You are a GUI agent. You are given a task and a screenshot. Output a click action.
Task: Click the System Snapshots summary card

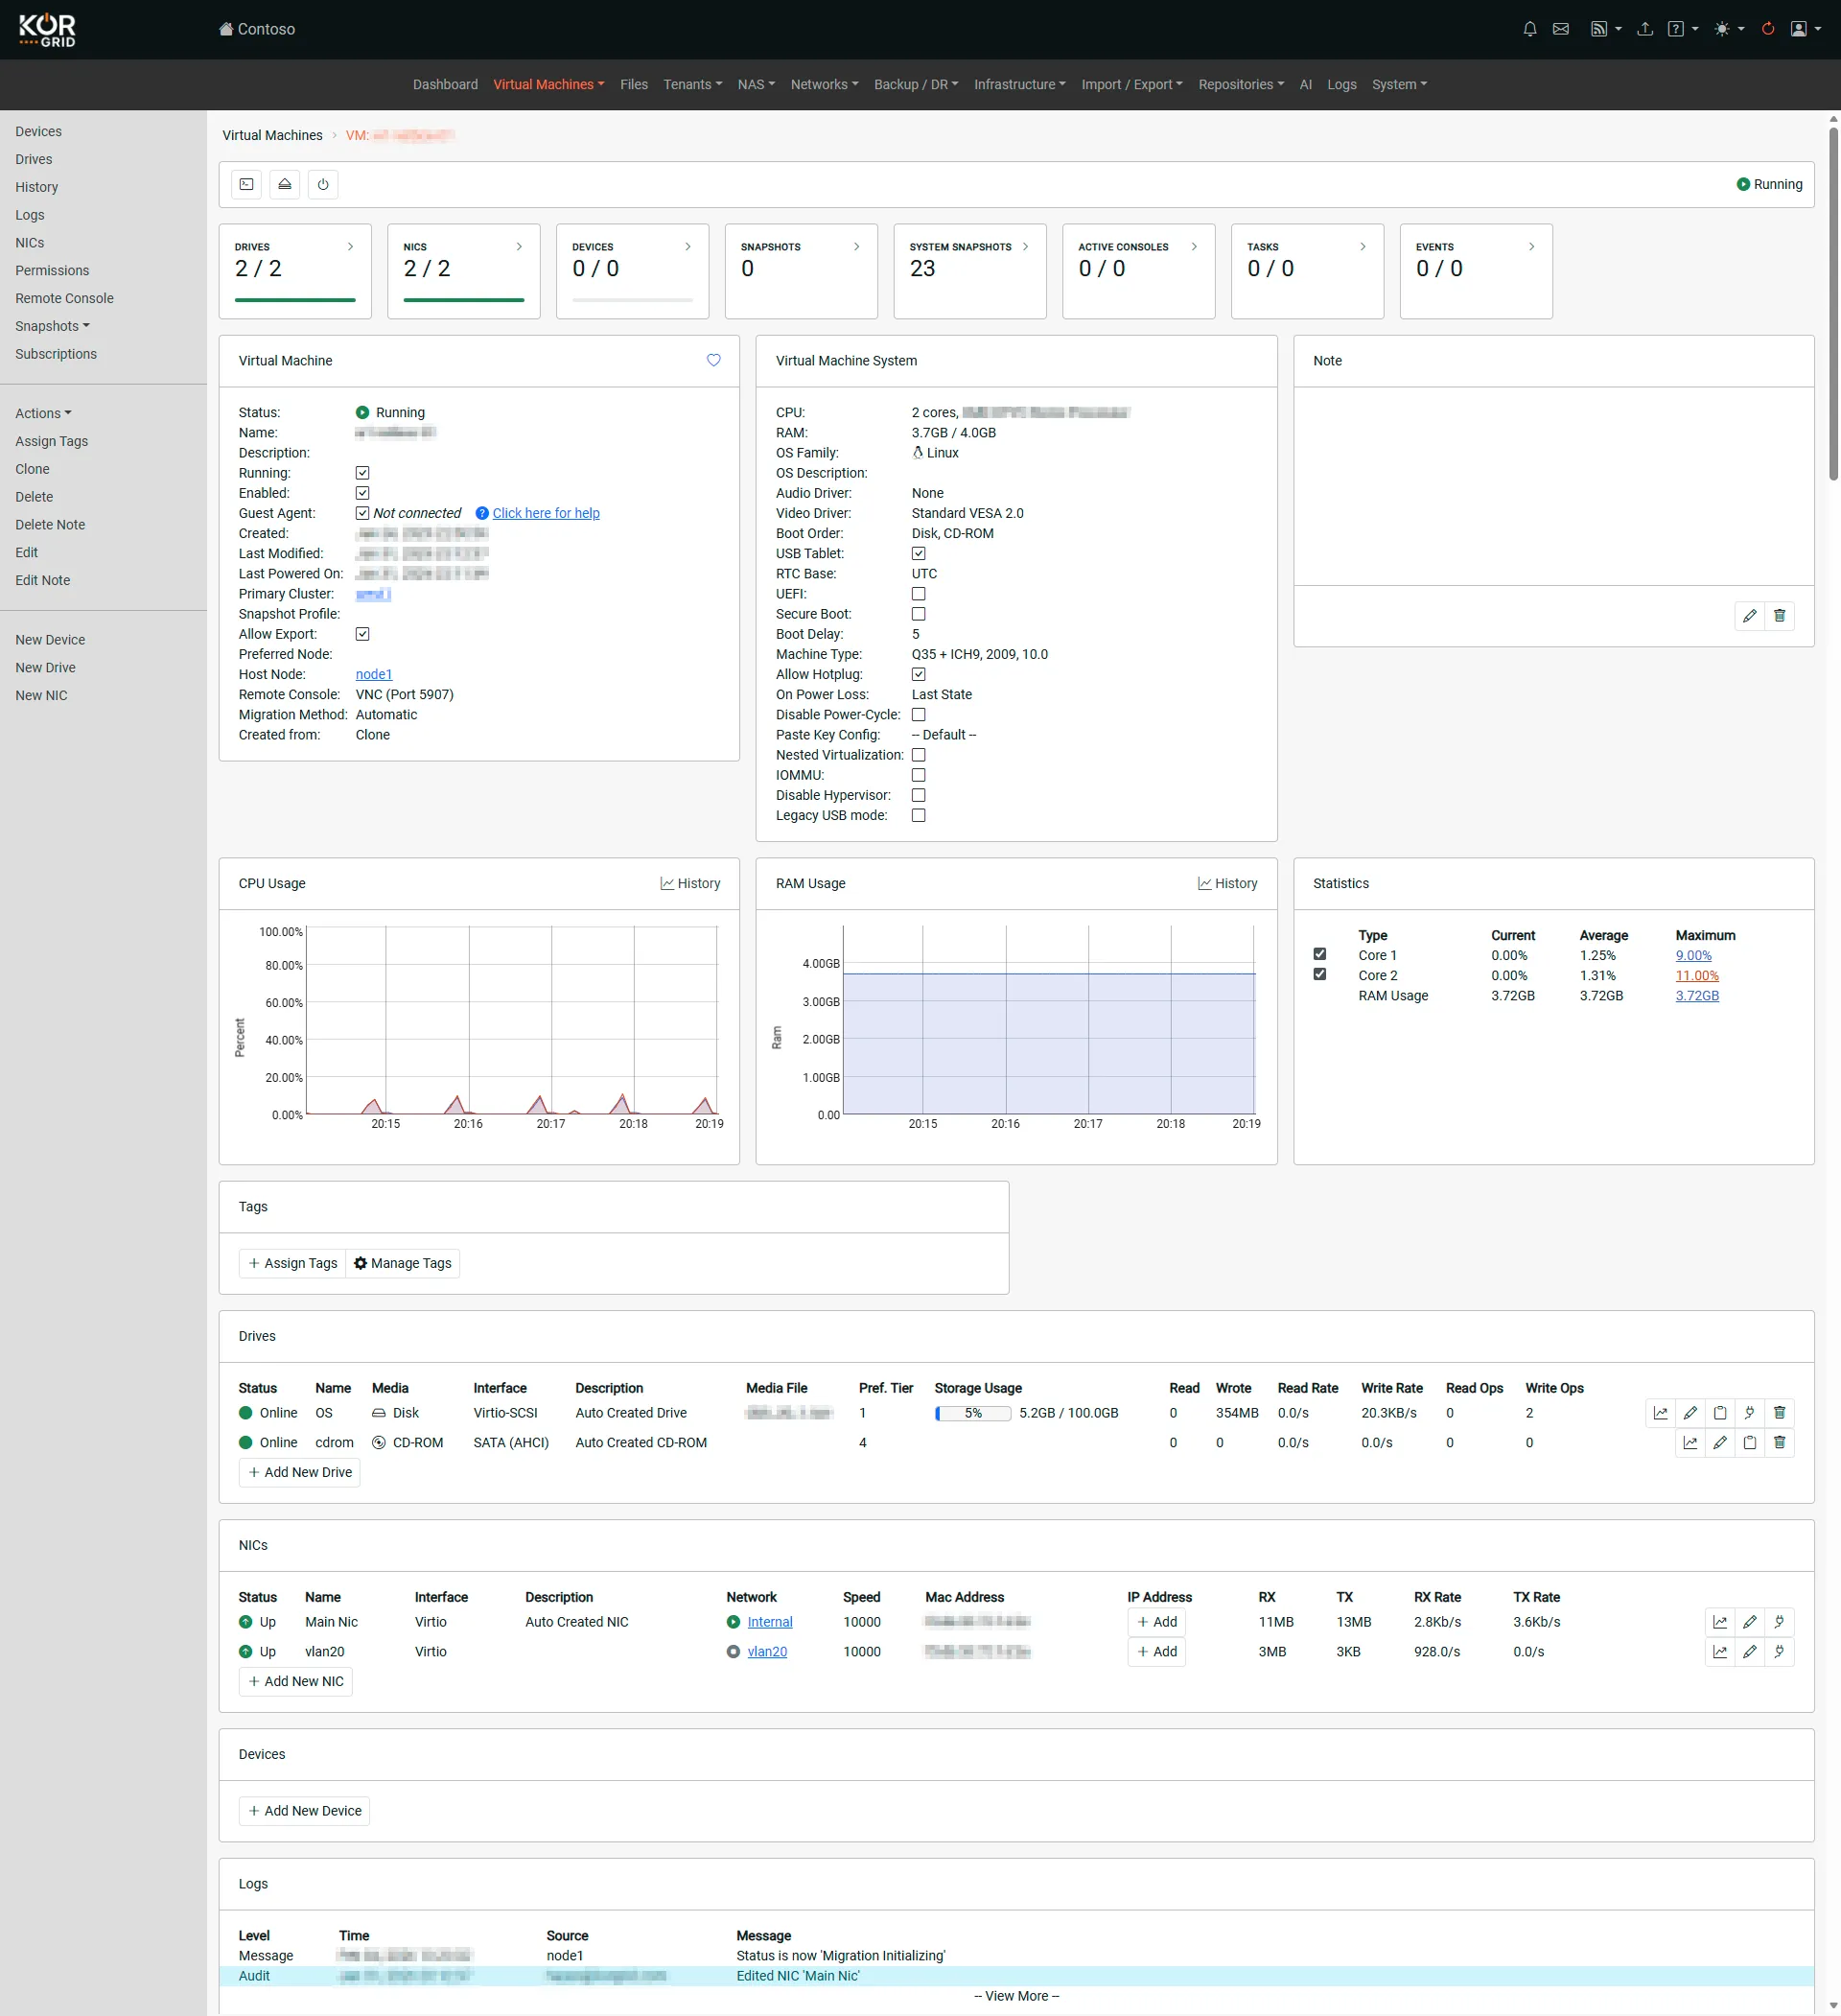(x=969, y=271)
